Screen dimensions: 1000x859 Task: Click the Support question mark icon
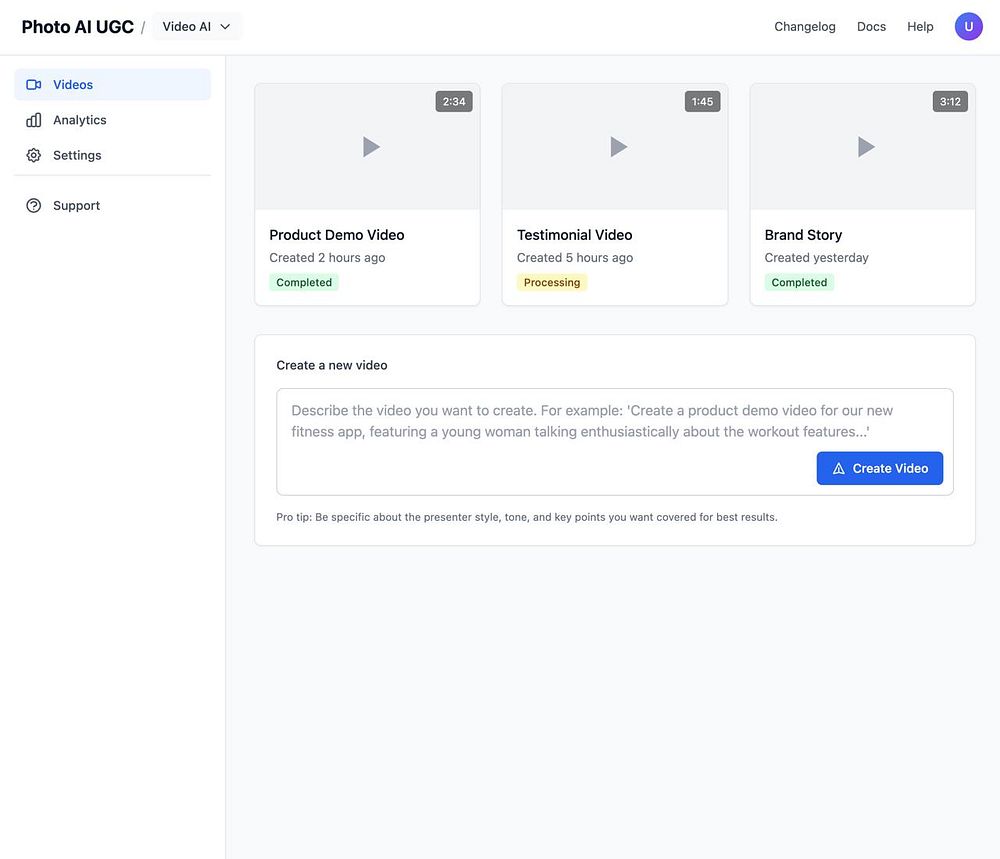(34, 206)
